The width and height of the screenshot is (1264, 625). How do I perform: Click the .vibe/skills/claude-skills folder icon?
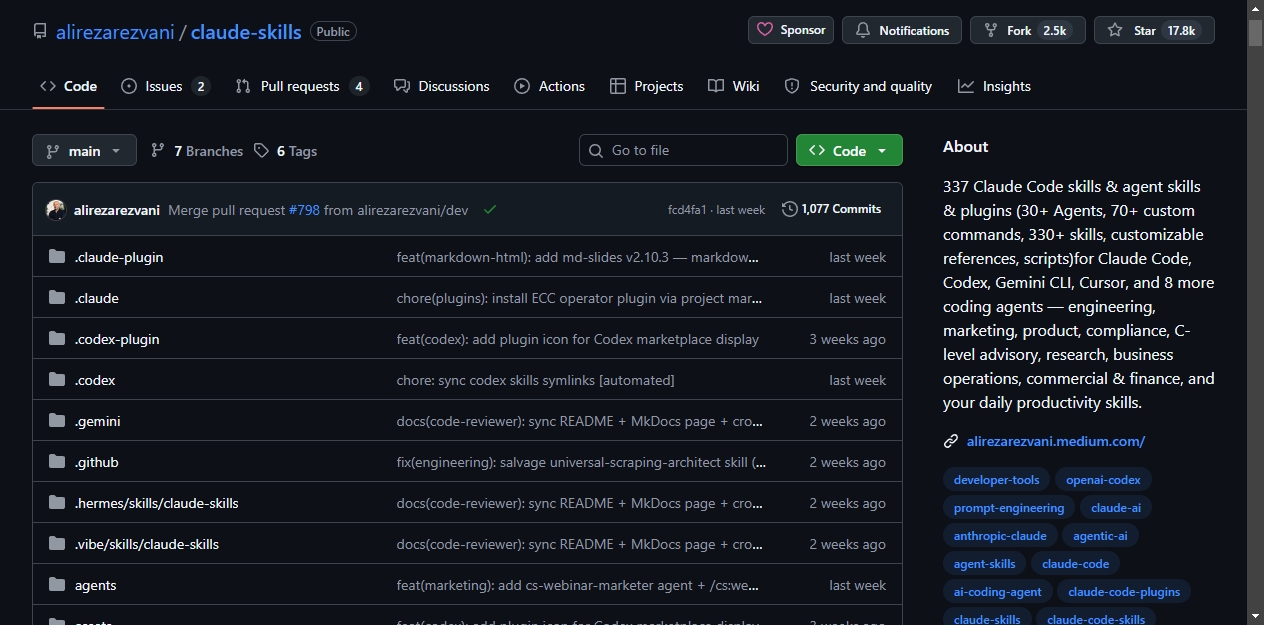pyautogui.click(x=57, y=544)
